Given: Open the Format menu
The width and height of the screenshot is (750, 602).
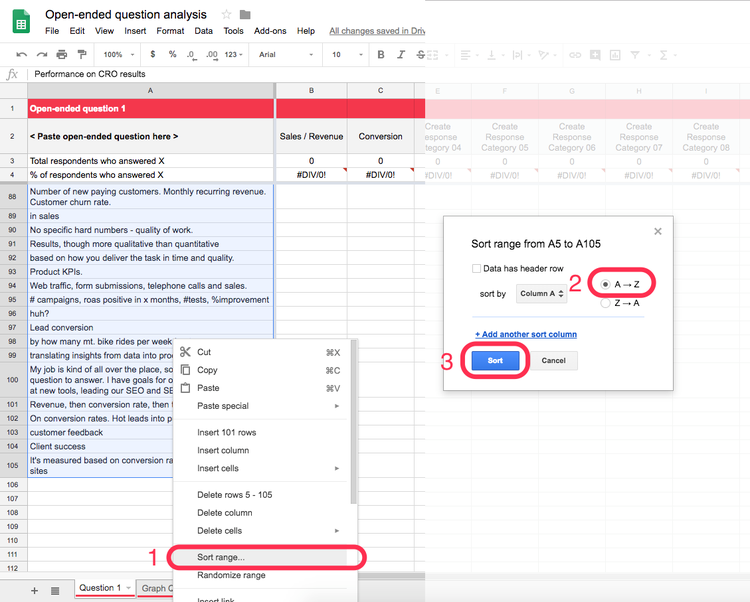Looking at the screenshot, I should click(170, 31).
